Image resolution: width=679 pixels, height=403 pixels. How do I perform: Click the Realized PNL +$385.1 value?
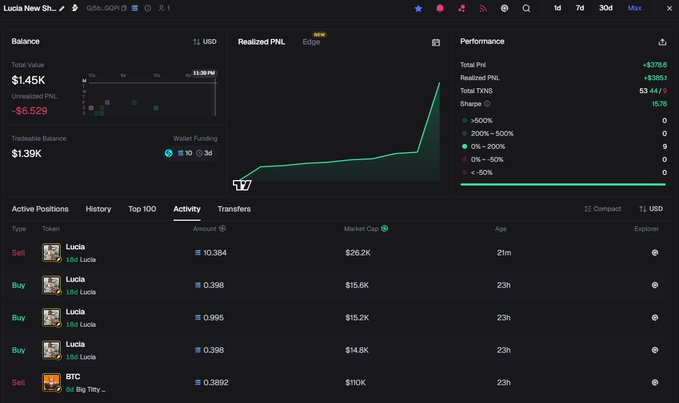[655, 78]
